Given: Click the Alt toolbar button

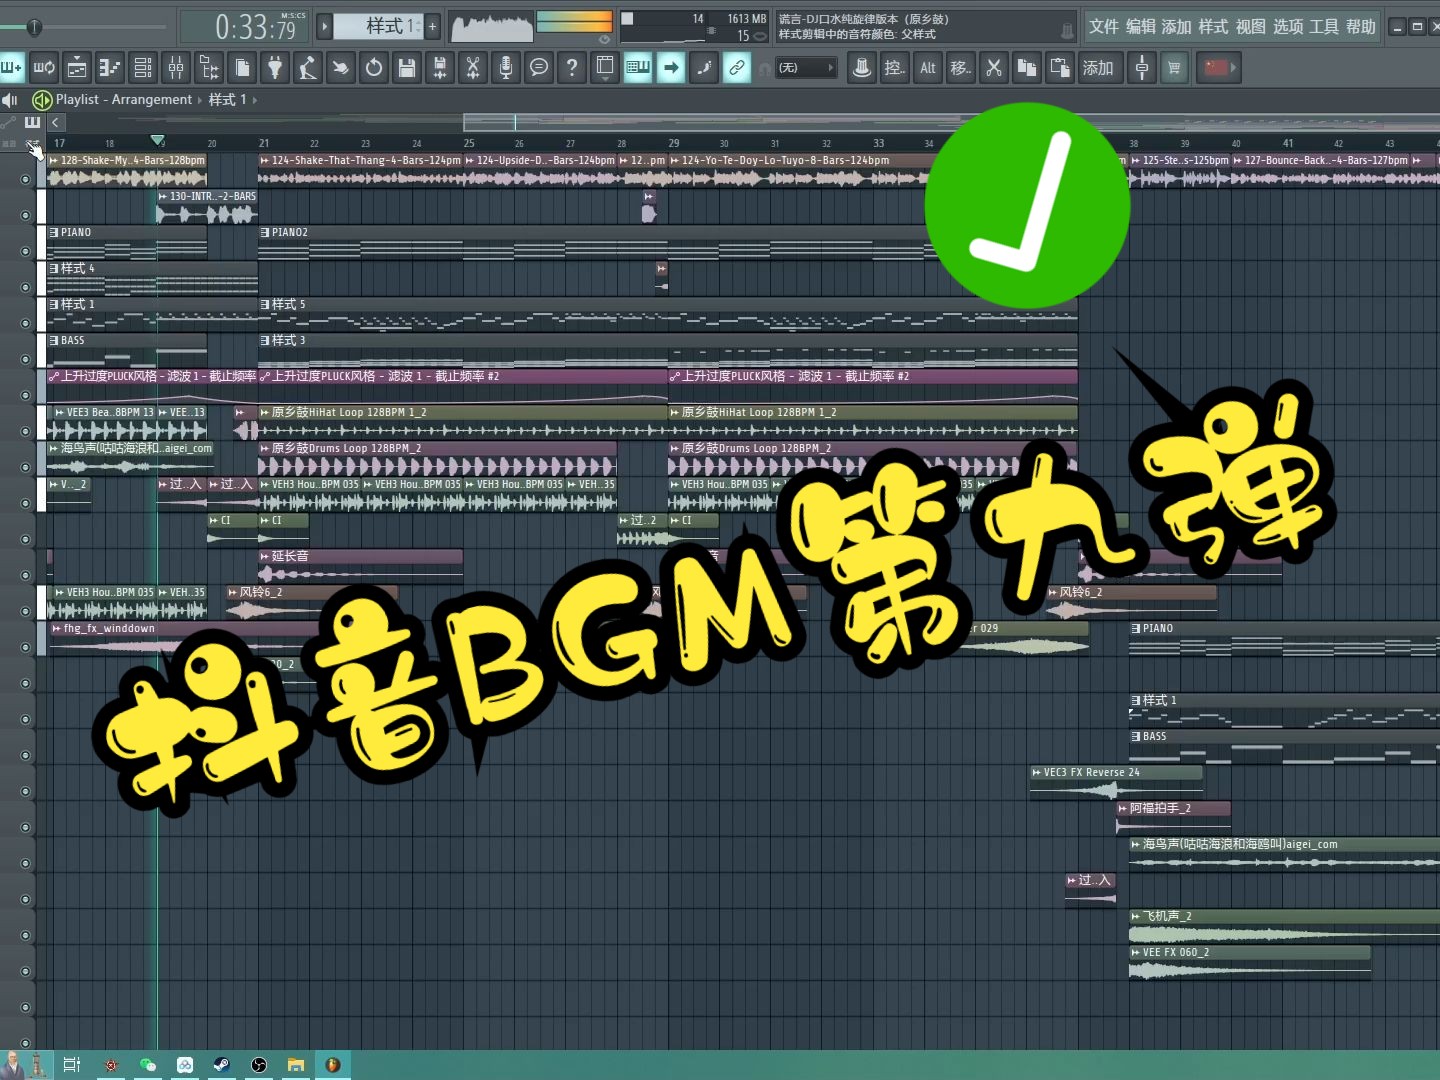Looking at the screenshot, I should 928,67.
